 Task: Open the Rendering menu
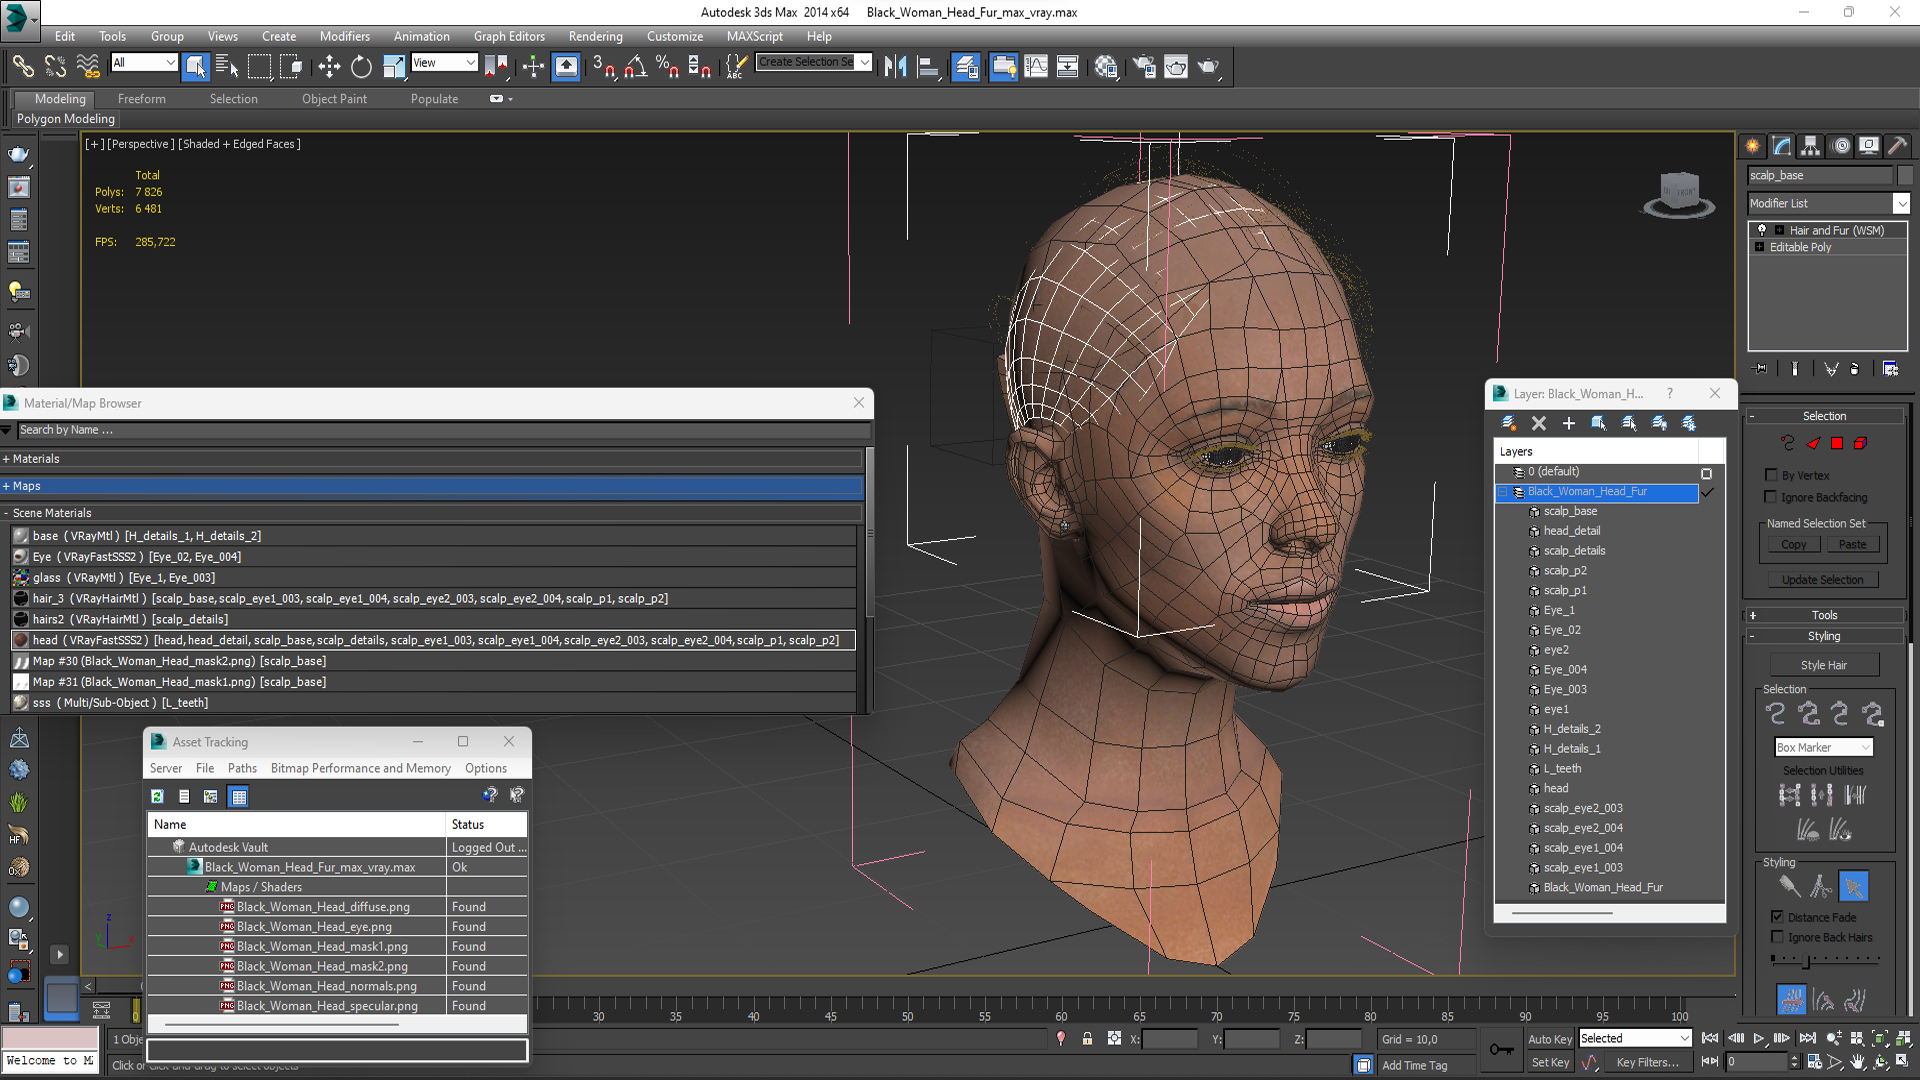[x=595, y=36]
